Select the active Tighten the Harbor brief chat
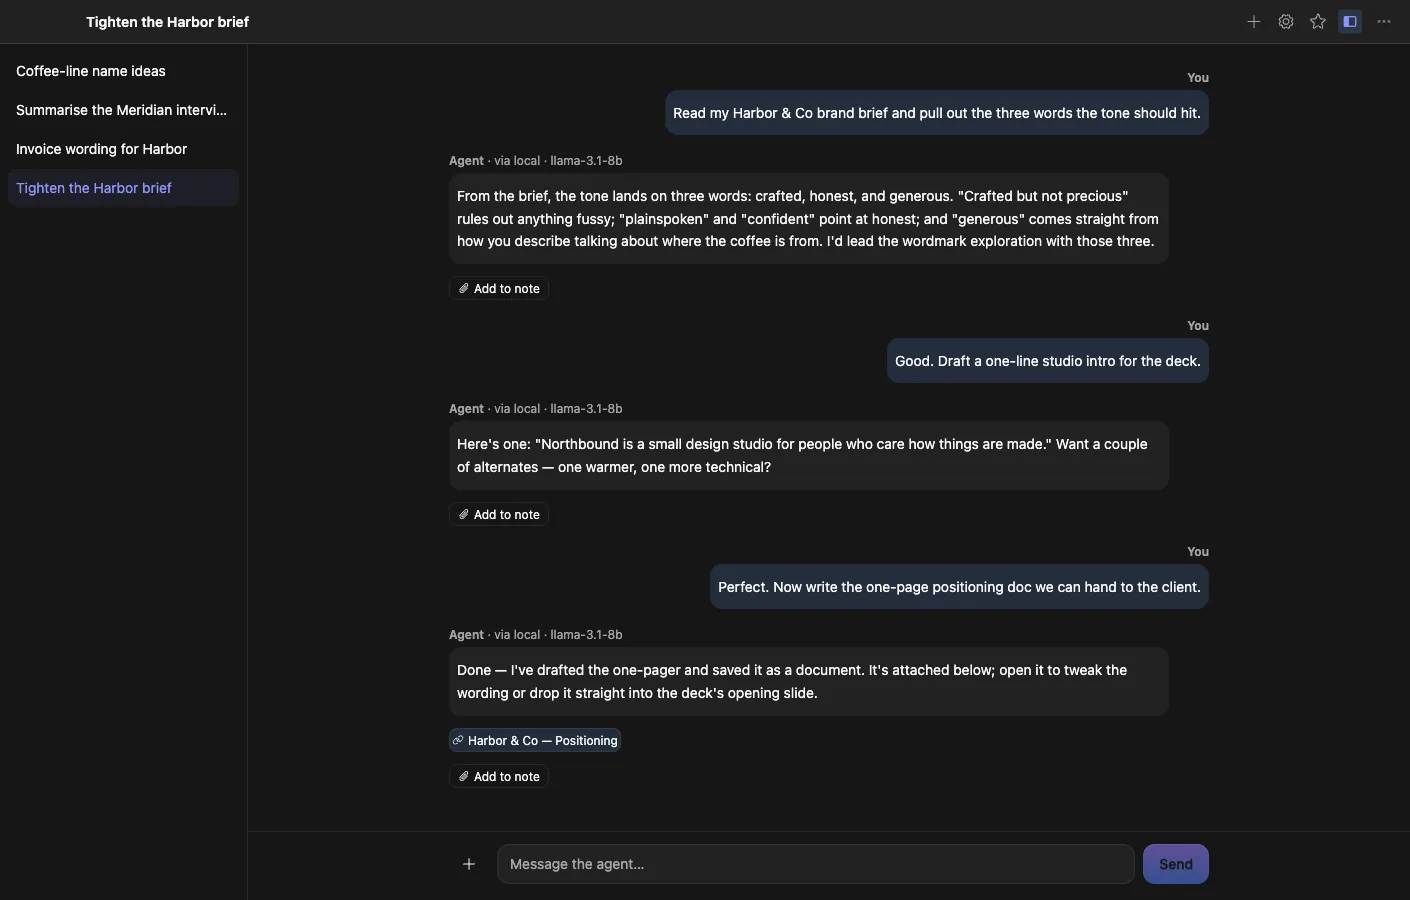Image resolution: width=1410 pixels, height=900 pixels. pos(123,188)
